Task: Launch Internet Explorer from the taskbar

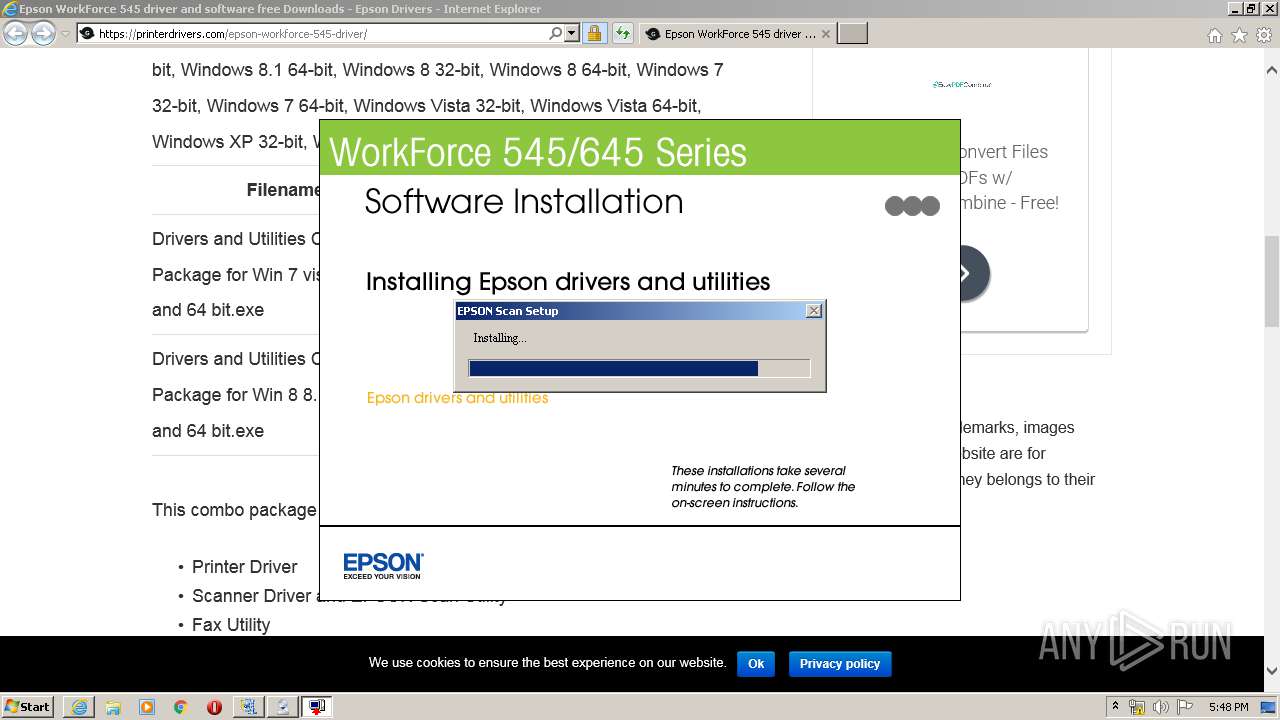Action: point(79,707)
